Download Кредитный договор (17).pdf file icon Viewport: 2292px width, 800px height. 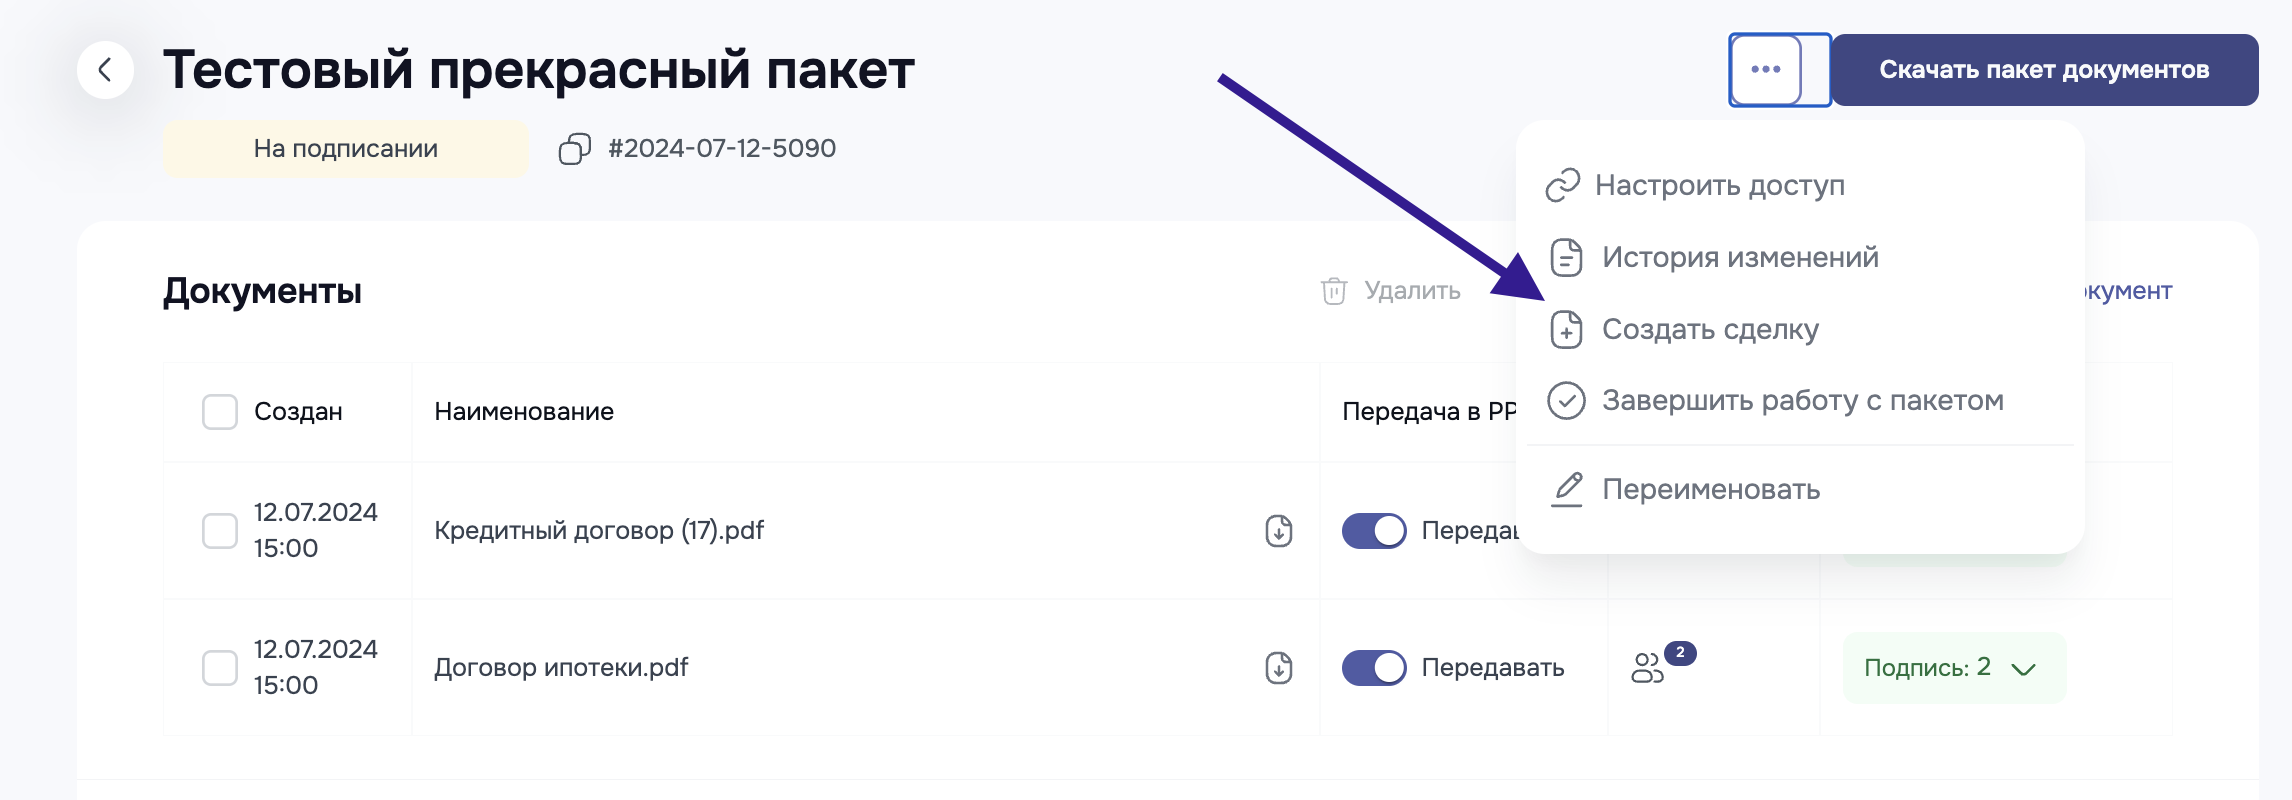1279,531
